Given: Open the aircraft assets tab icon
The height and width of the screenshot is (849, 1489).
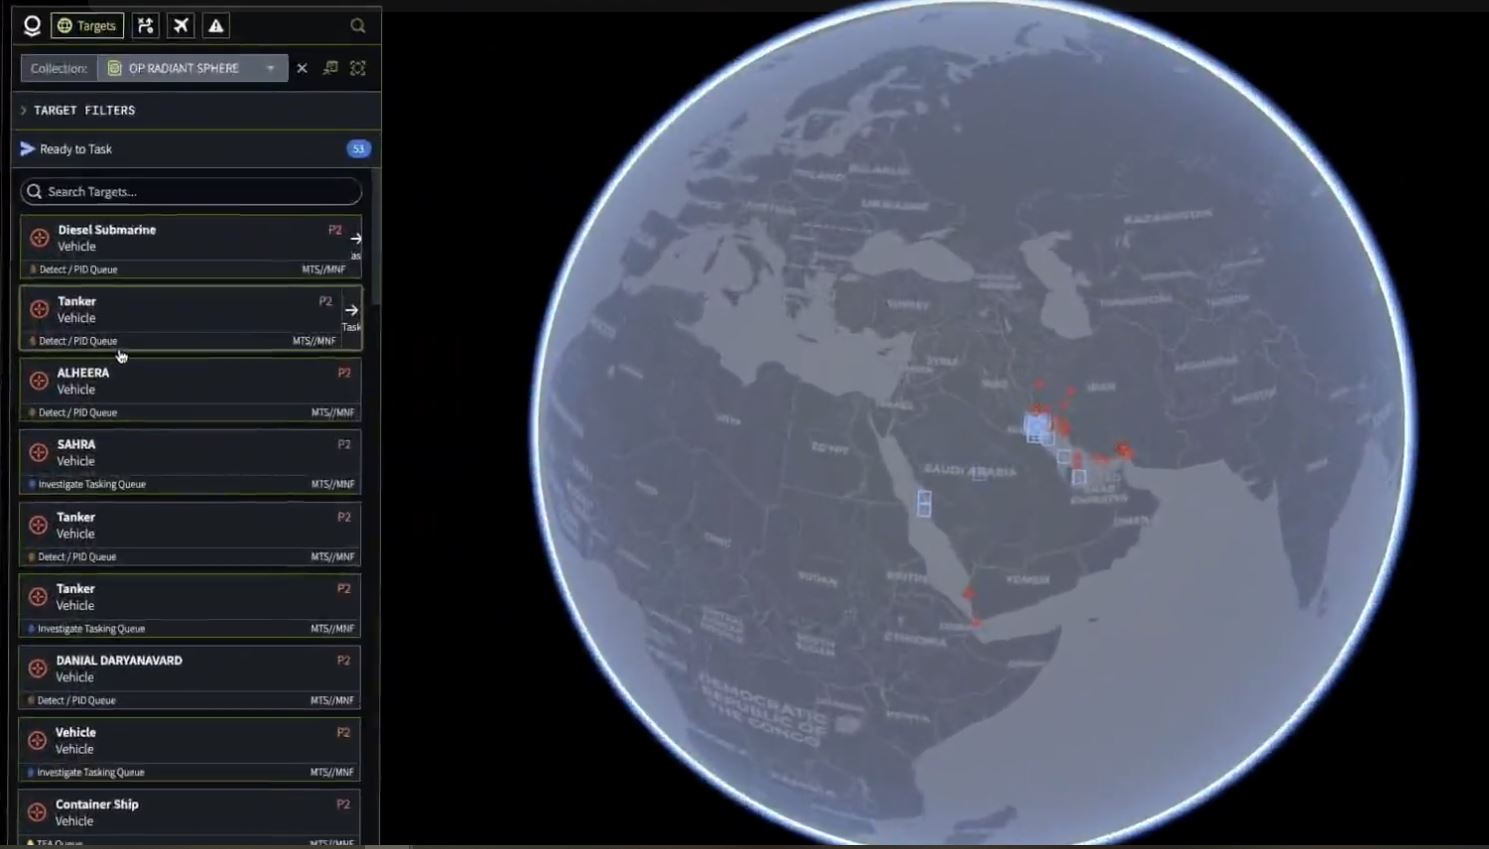Looking at the screenshot, I should click(x=181, y=26).
